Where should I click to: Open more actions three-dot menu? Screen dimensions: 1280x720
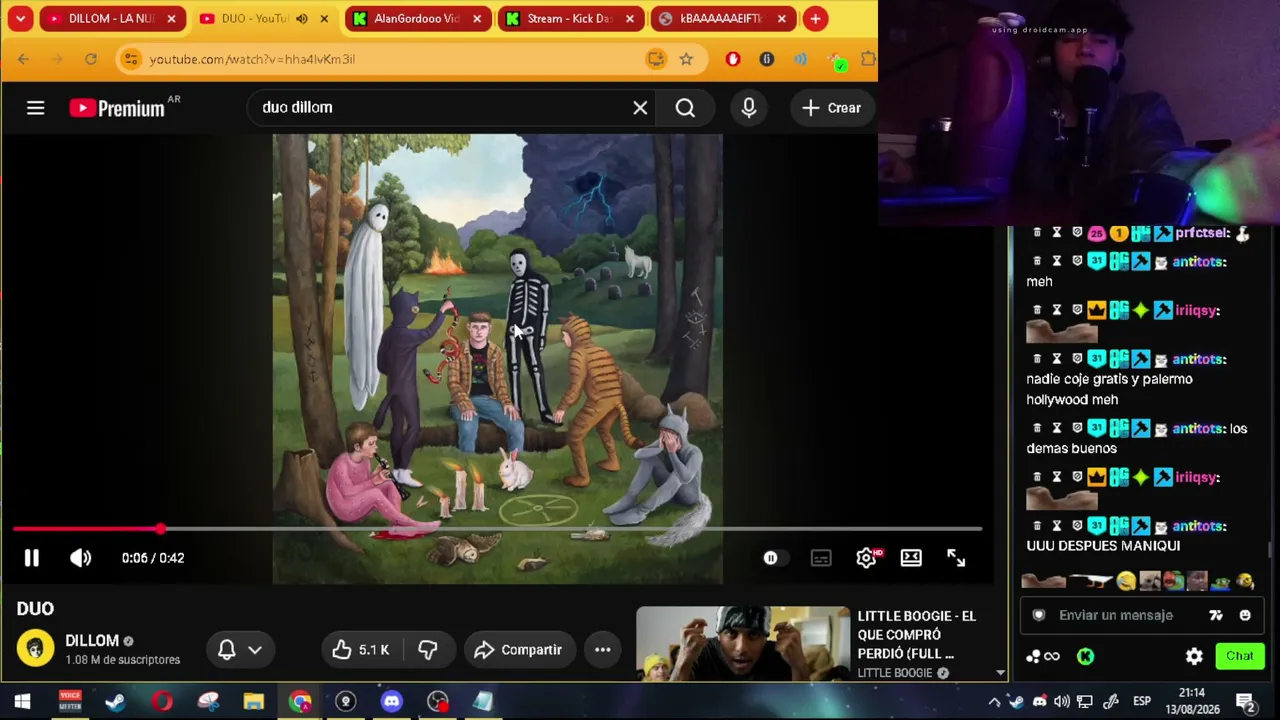[603, 650]
